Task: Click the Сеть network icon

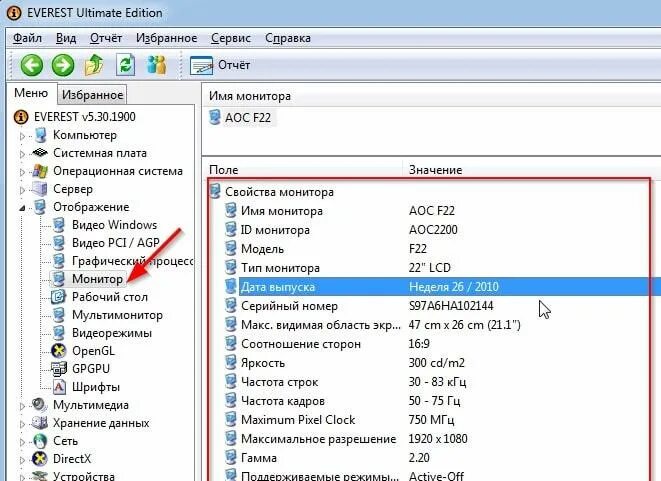Action: pyautogui.click(x=40, y=441)
